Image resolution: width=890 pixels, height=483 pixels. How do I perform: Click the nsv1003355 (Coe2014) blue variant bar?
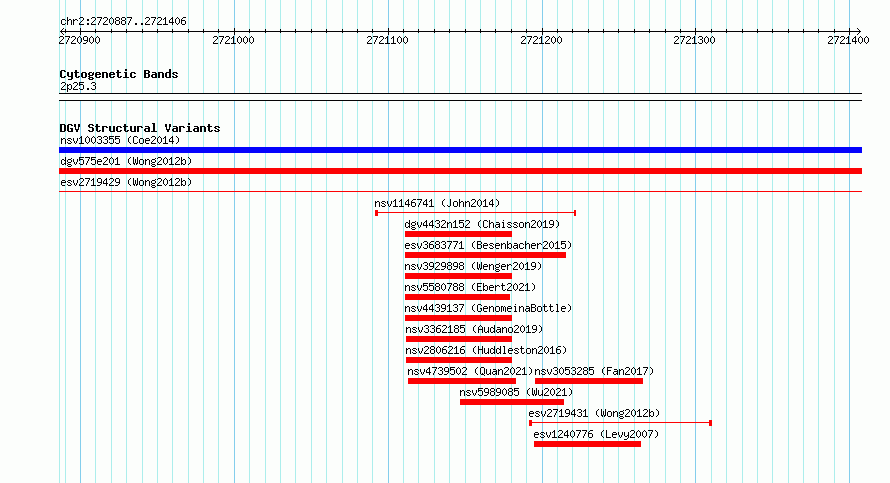pyautogui.click(x=460, y=150)
